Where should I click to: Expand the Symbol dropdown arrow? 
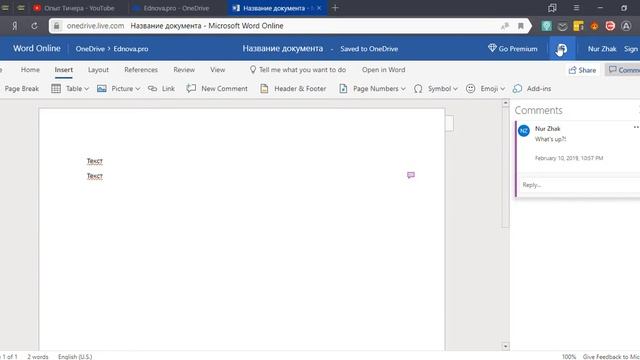[455, 89]
